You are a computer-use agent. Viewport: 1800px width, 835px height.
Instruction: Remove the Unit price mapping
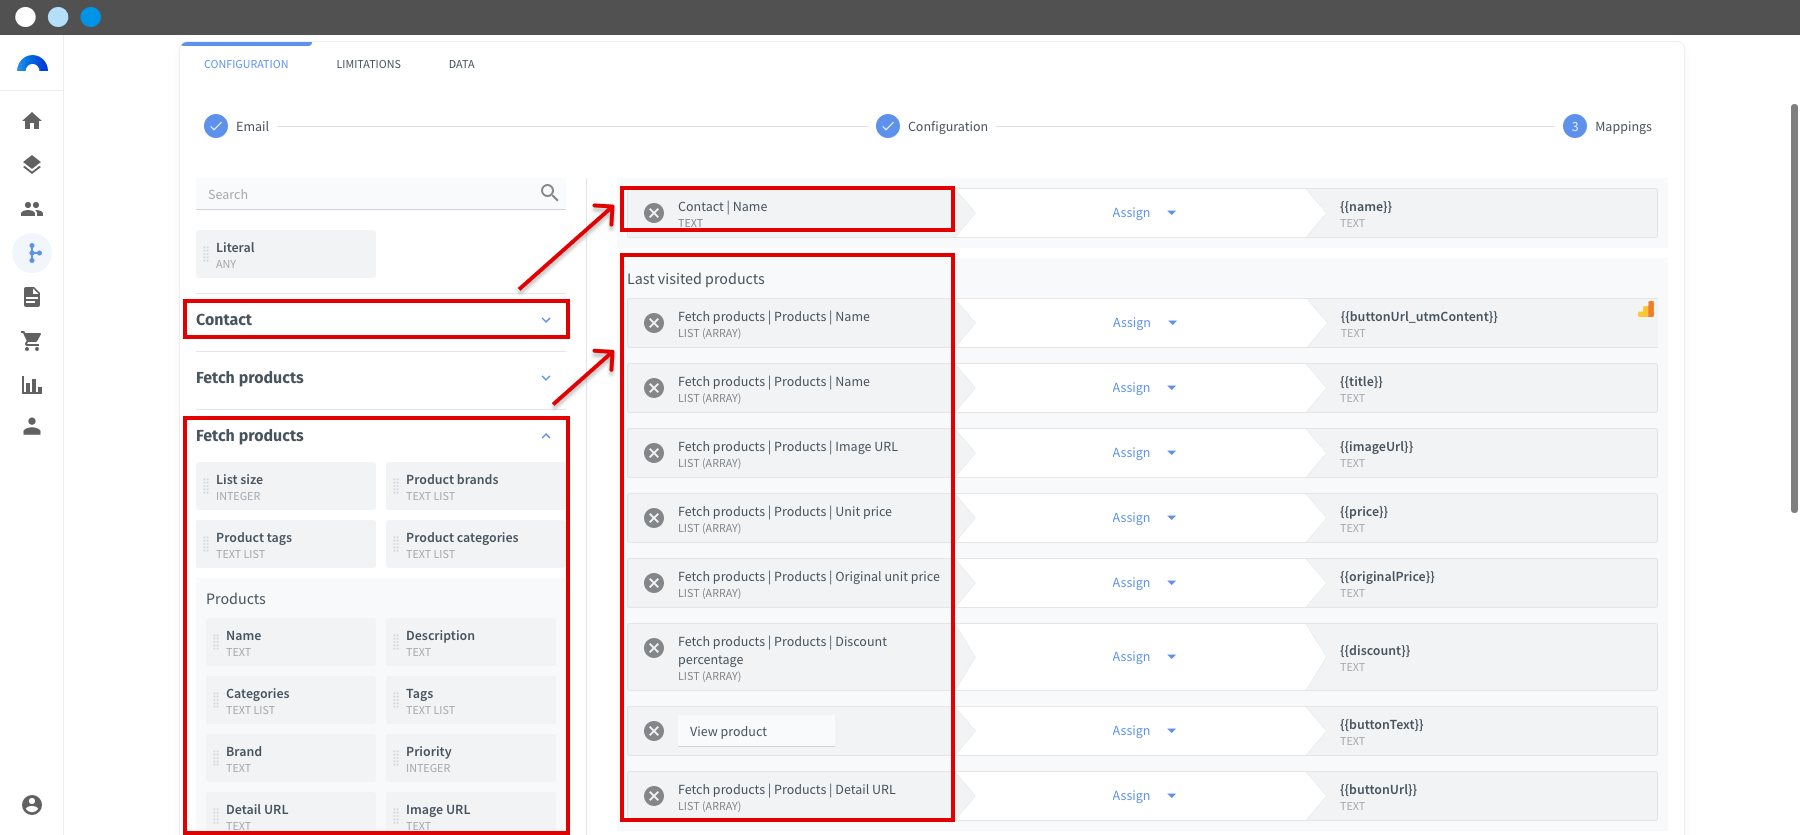tap(654, 518)
